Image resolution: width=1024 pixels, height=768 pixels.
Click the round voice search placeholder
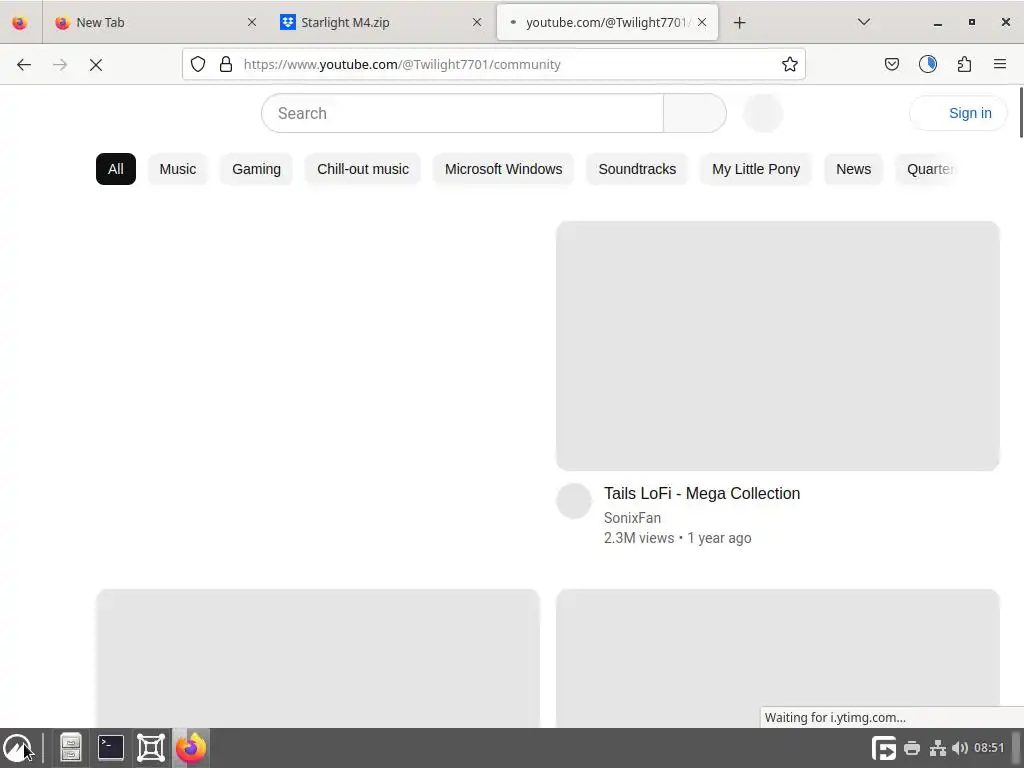click(763, 113)
